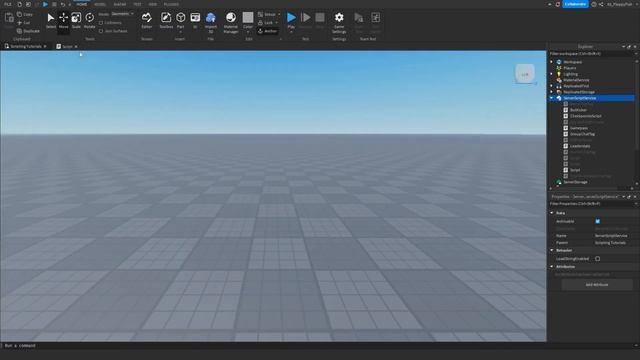Collapse the Behavior properties section

point(552,250)
